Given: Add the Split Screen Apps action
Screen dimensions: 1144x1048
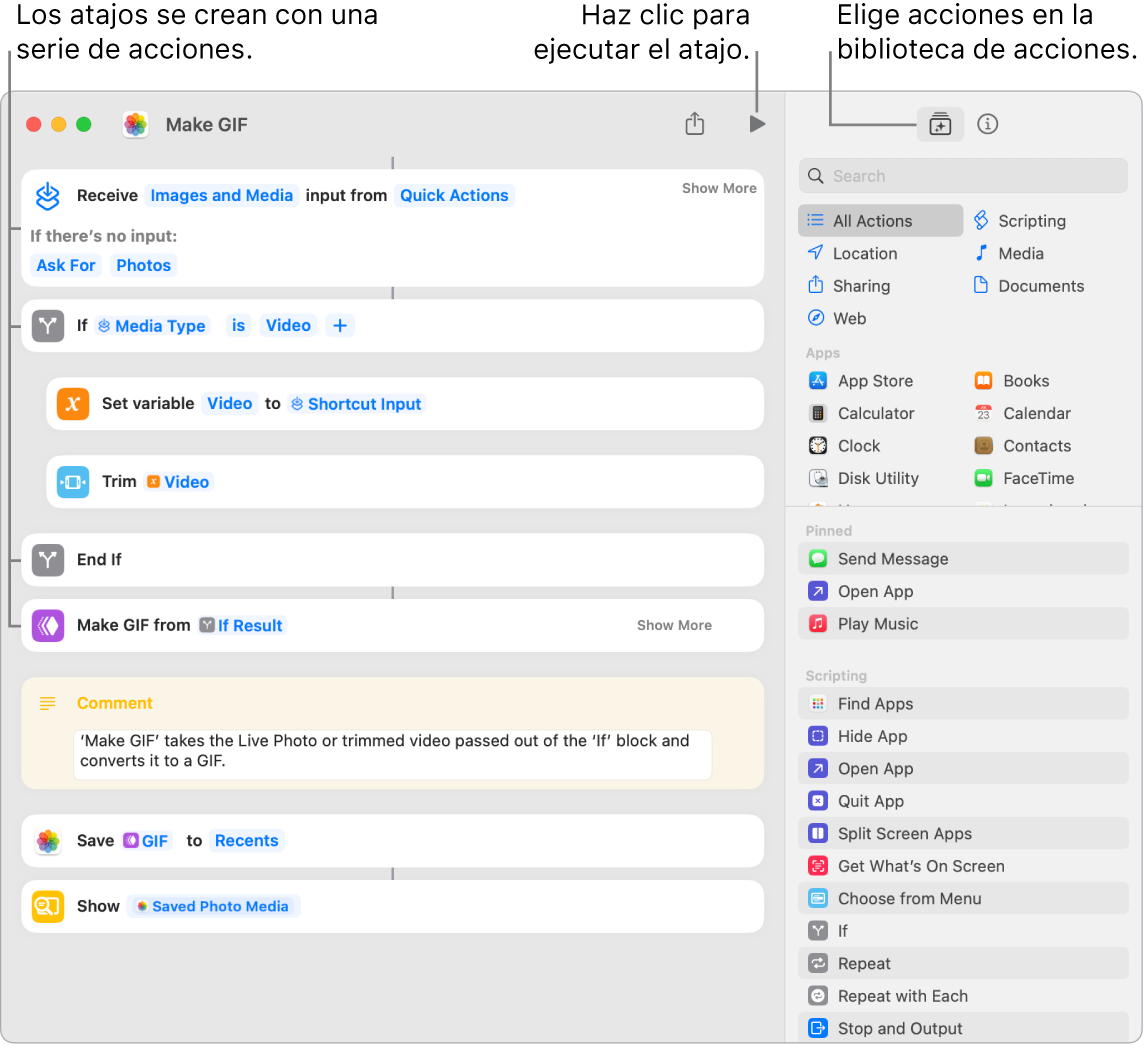Looking at the screenshot, I should 963,834.
